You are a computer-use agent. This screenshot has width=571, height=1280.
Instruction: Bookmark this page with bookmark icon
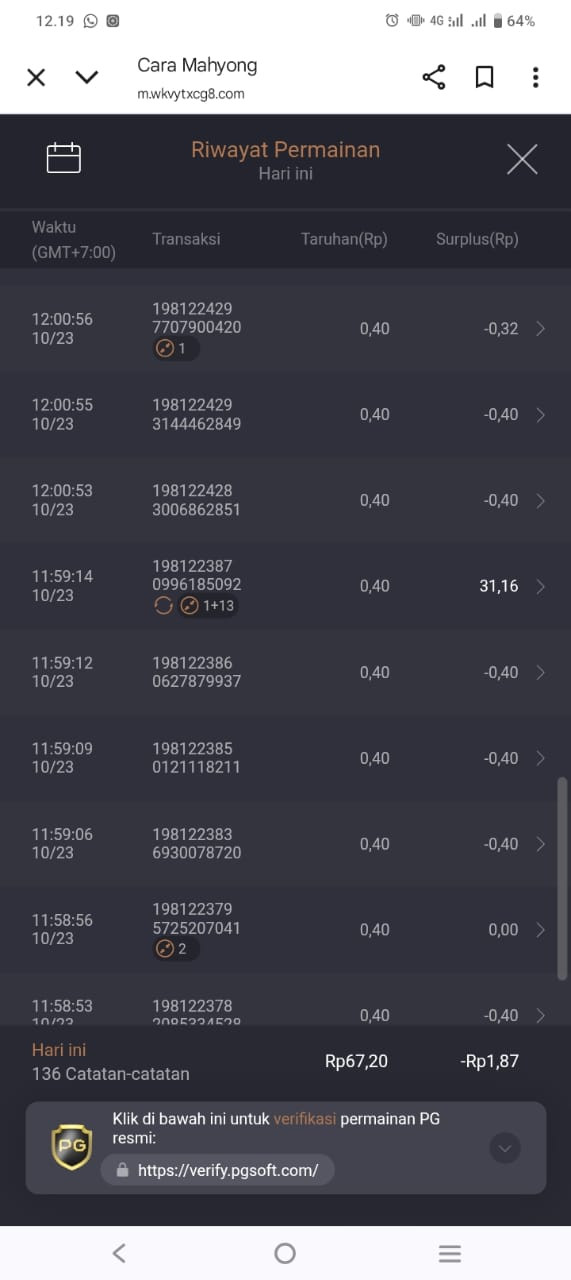point(485,77)
